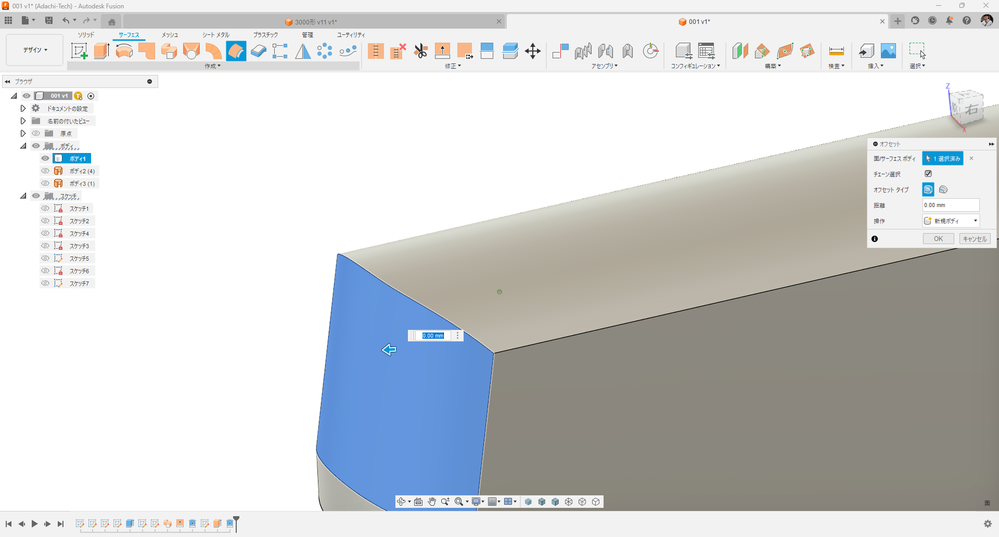Add a new document tab
The height and width of the screenshot is (537, 999).
[898, 21]
